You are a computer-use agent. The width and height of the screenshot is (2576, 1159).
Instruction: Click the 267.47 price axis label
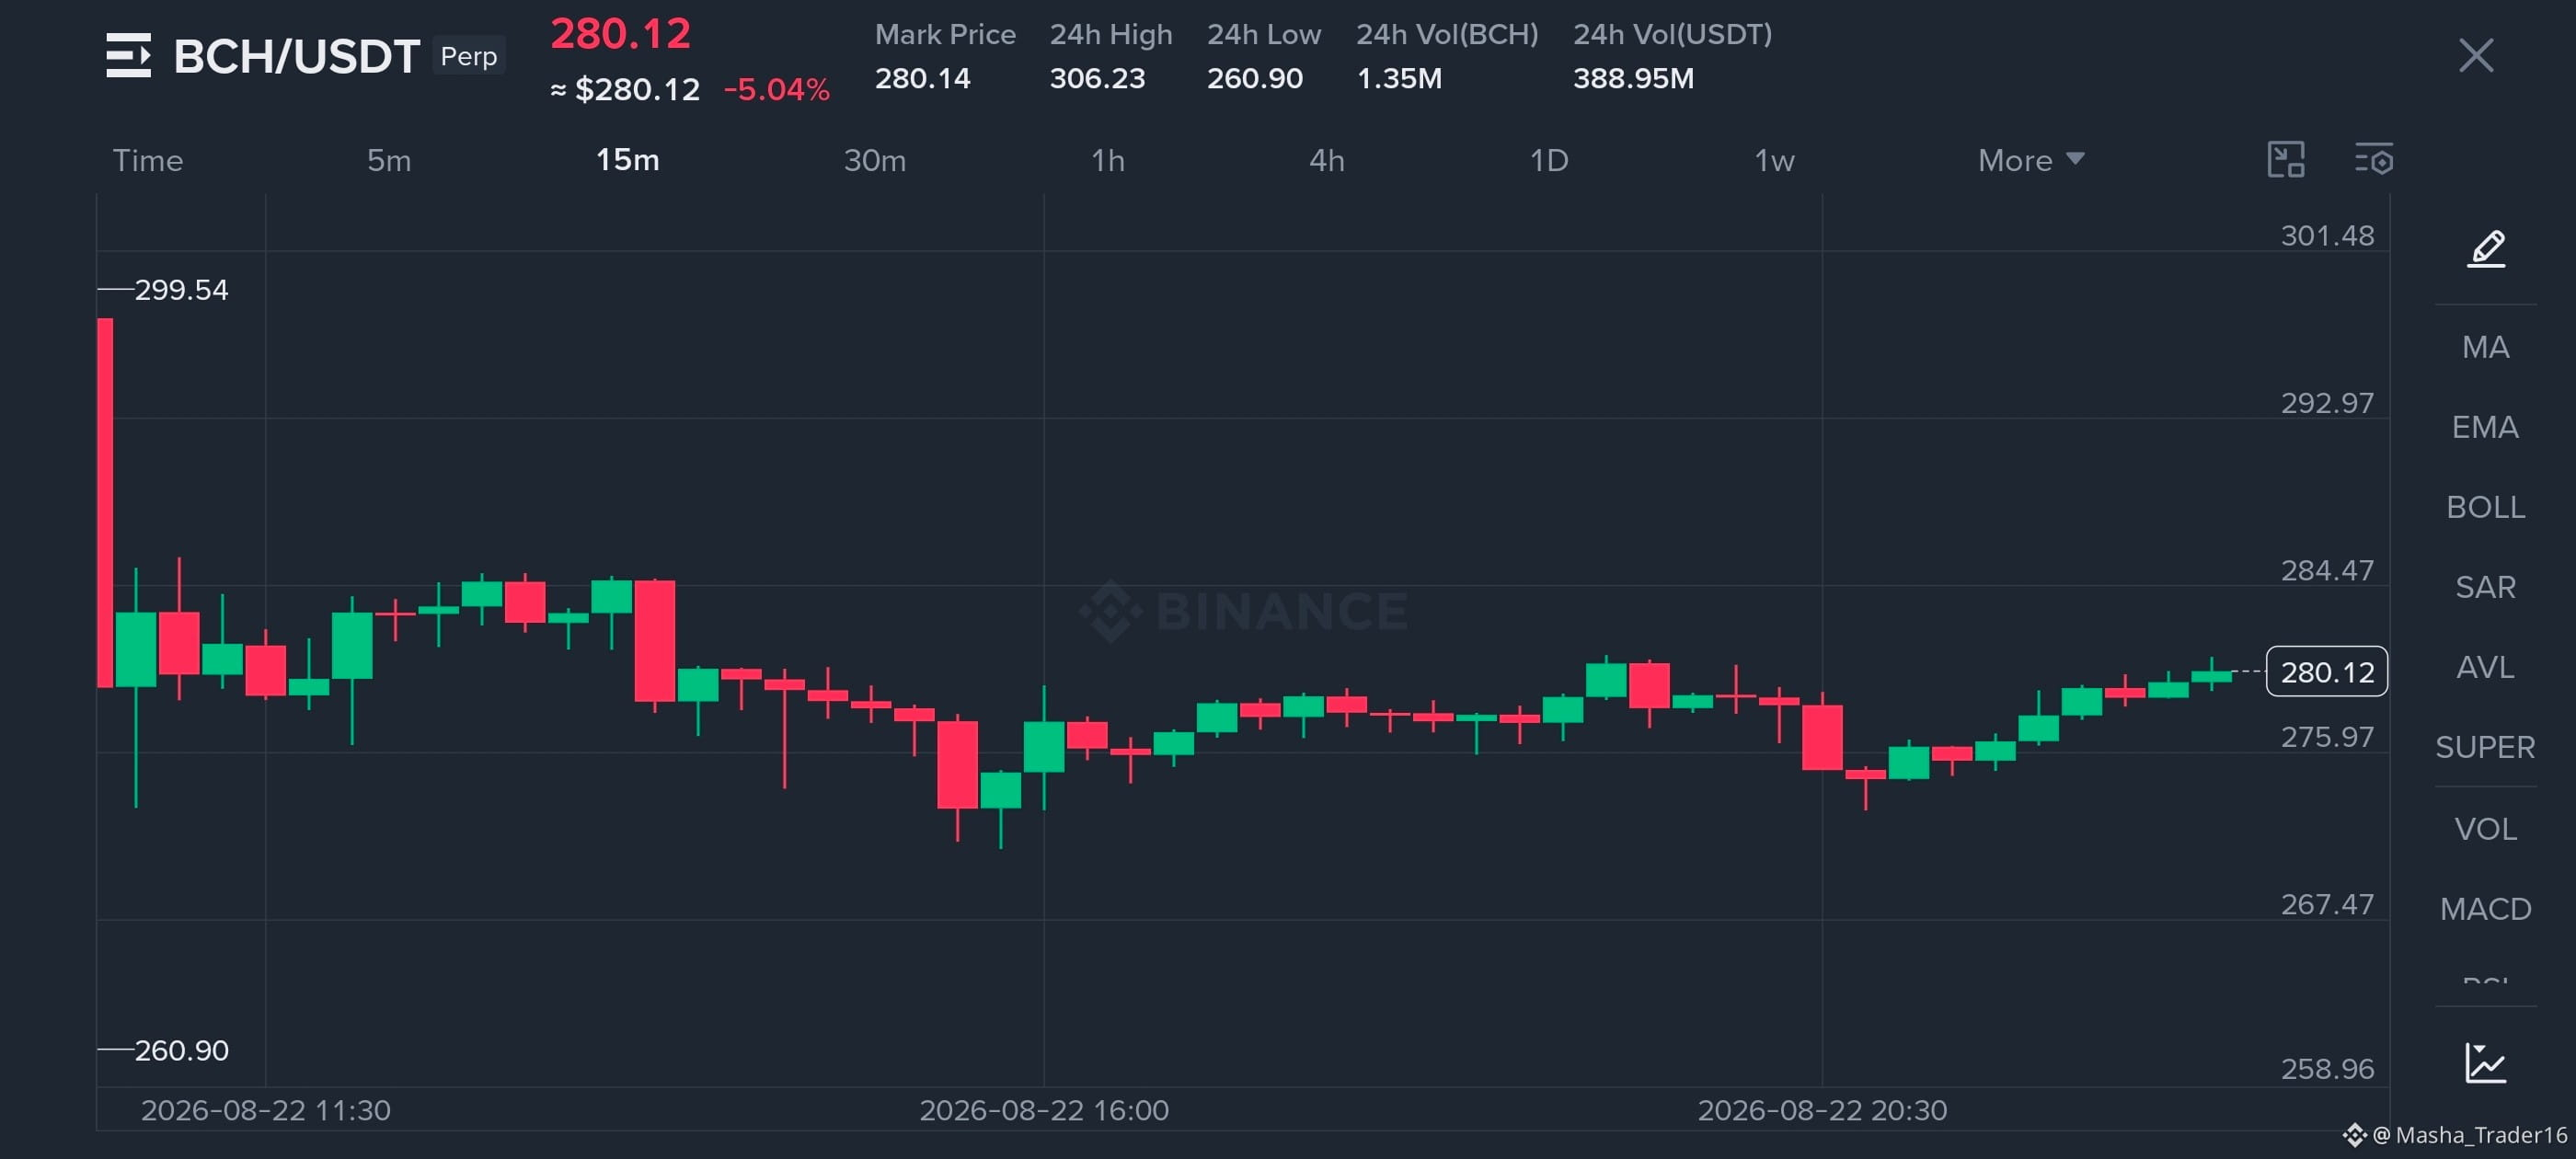click(x=2327, y=904)
